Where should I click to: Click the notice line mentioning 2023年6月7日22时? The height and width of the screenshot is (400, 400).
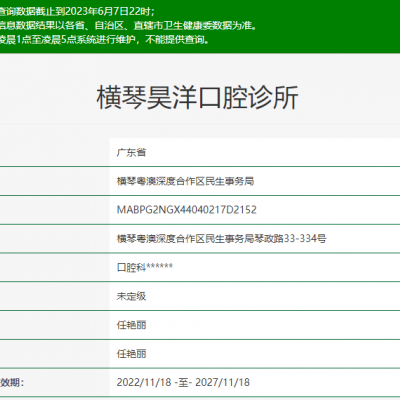coord(77,11)
